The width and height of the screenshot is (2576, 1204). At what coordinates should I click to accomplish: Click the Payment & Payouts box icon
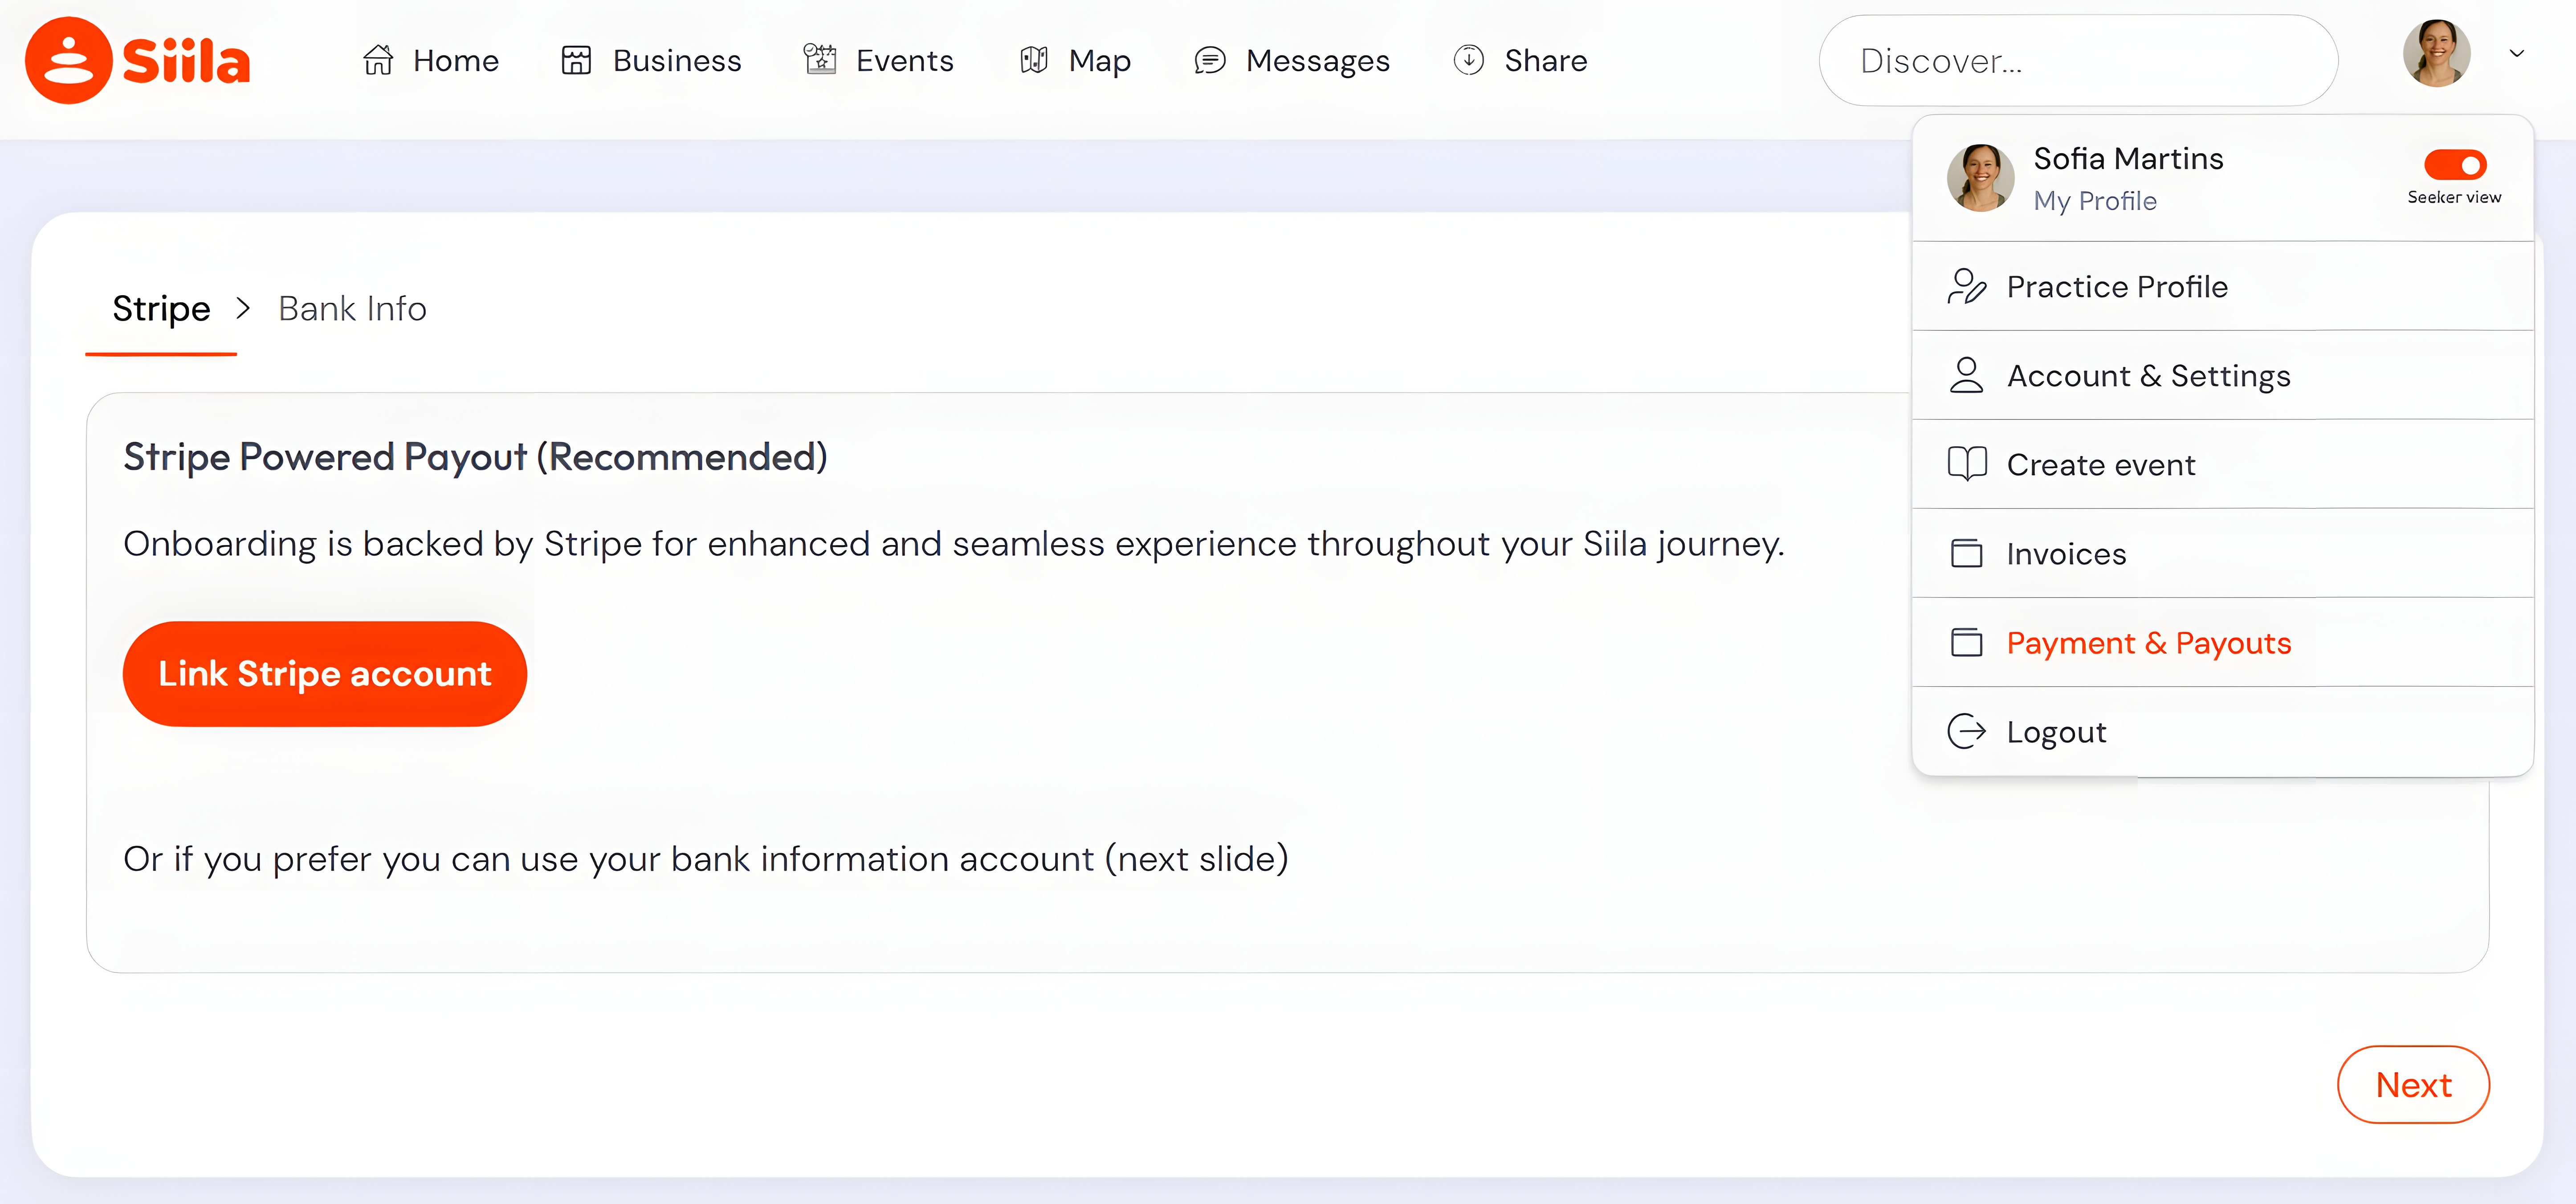1966,642
